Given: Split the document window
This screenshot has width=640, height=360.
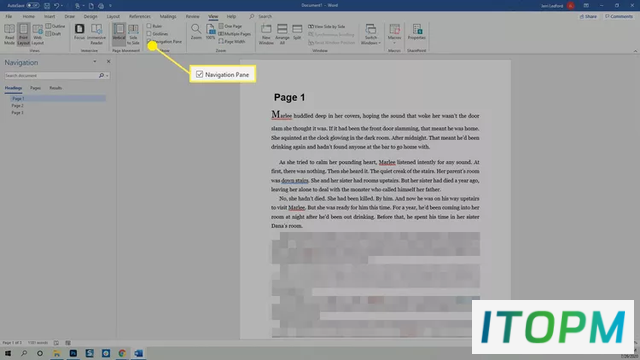Looking at the screenshot, I should pos(297,32).
